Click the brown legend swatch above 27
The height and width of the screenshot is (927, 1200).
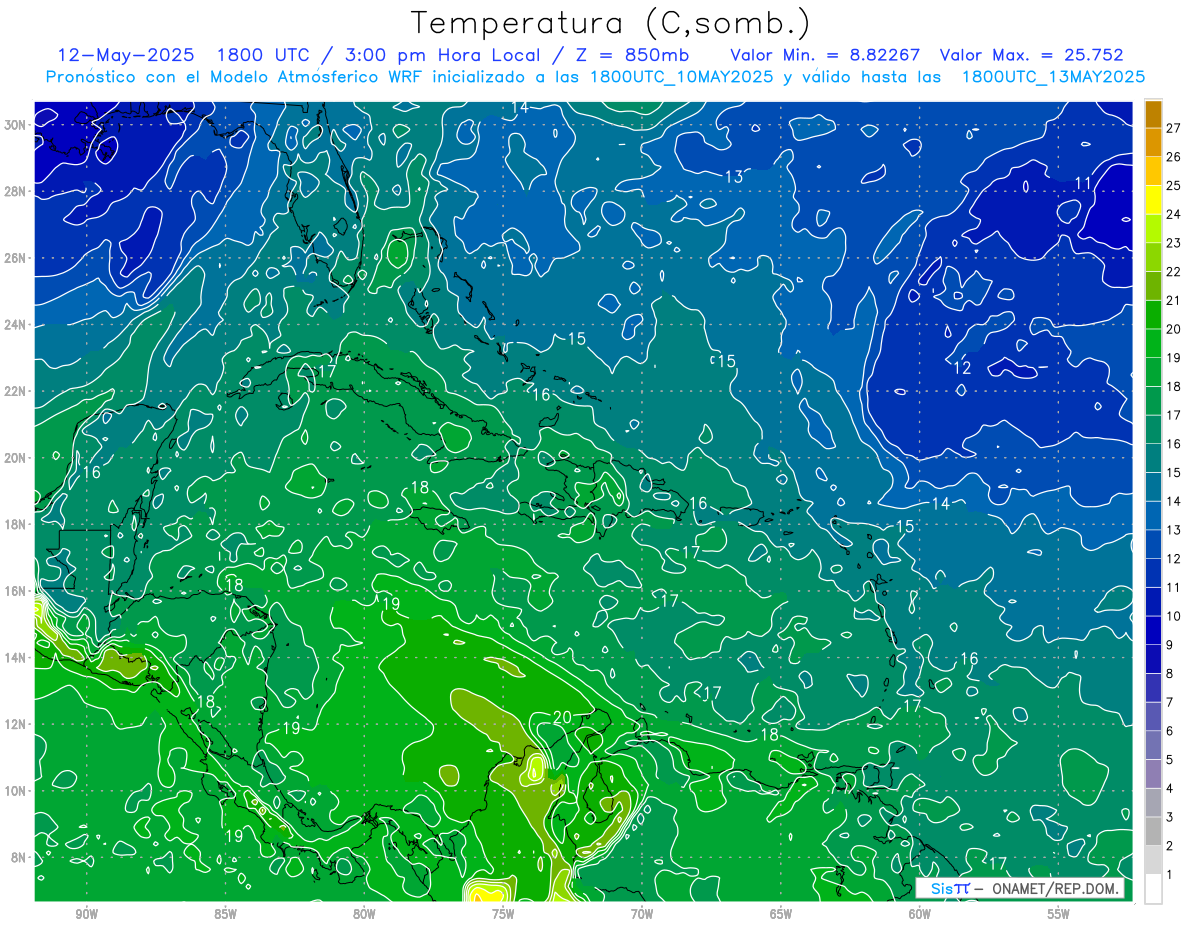click(x=1153, y=114)
